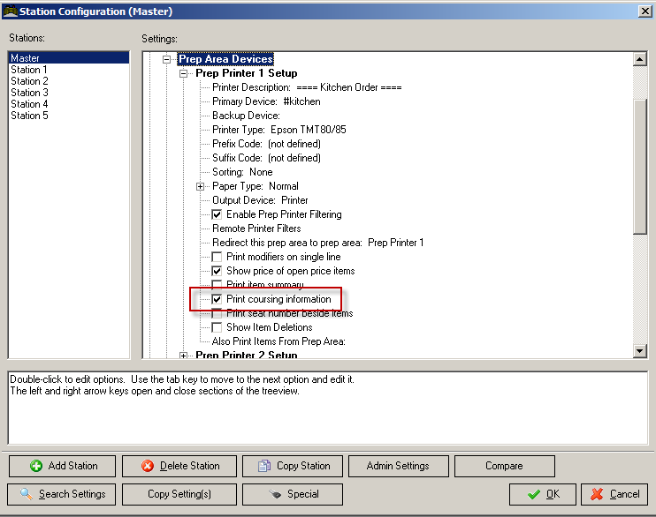656x517 pixels.
Task: Select Station 5 in the list
Action: (29, 115)
